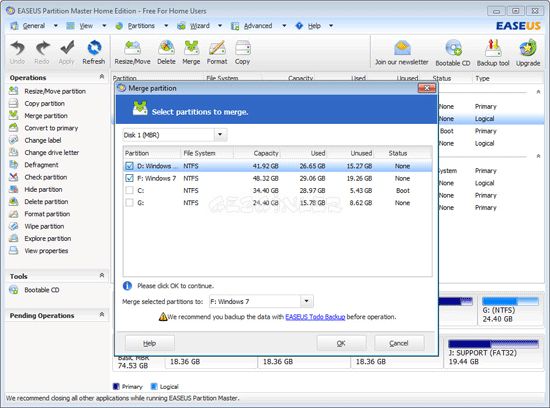This screenshot has width=550, height=408.
Task: Close the Merge partition dialog
Action: (427, 88)
